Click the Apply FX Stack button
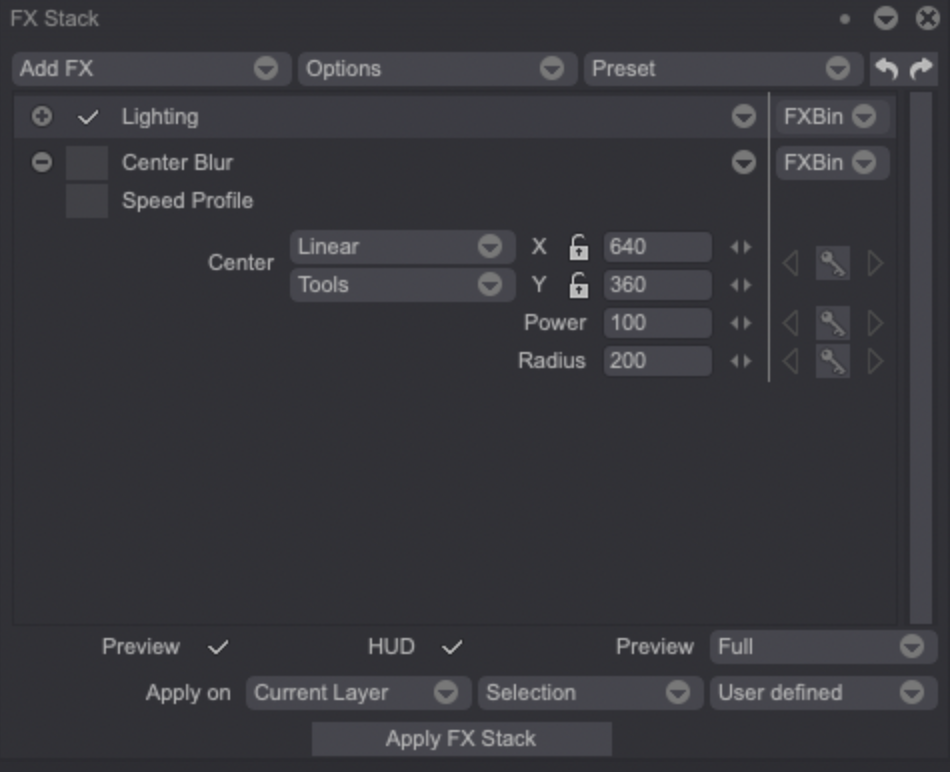Screen dimensions: 950x772 [462, 739]
